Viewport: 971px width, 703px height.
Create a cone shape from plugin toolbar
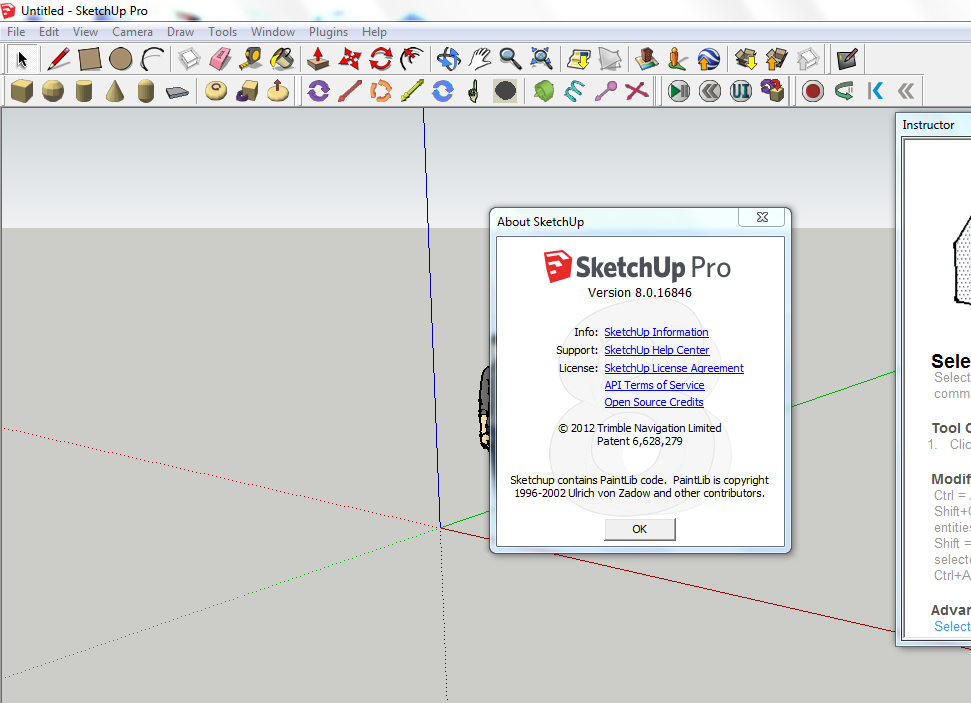click(x=115, y=92)
